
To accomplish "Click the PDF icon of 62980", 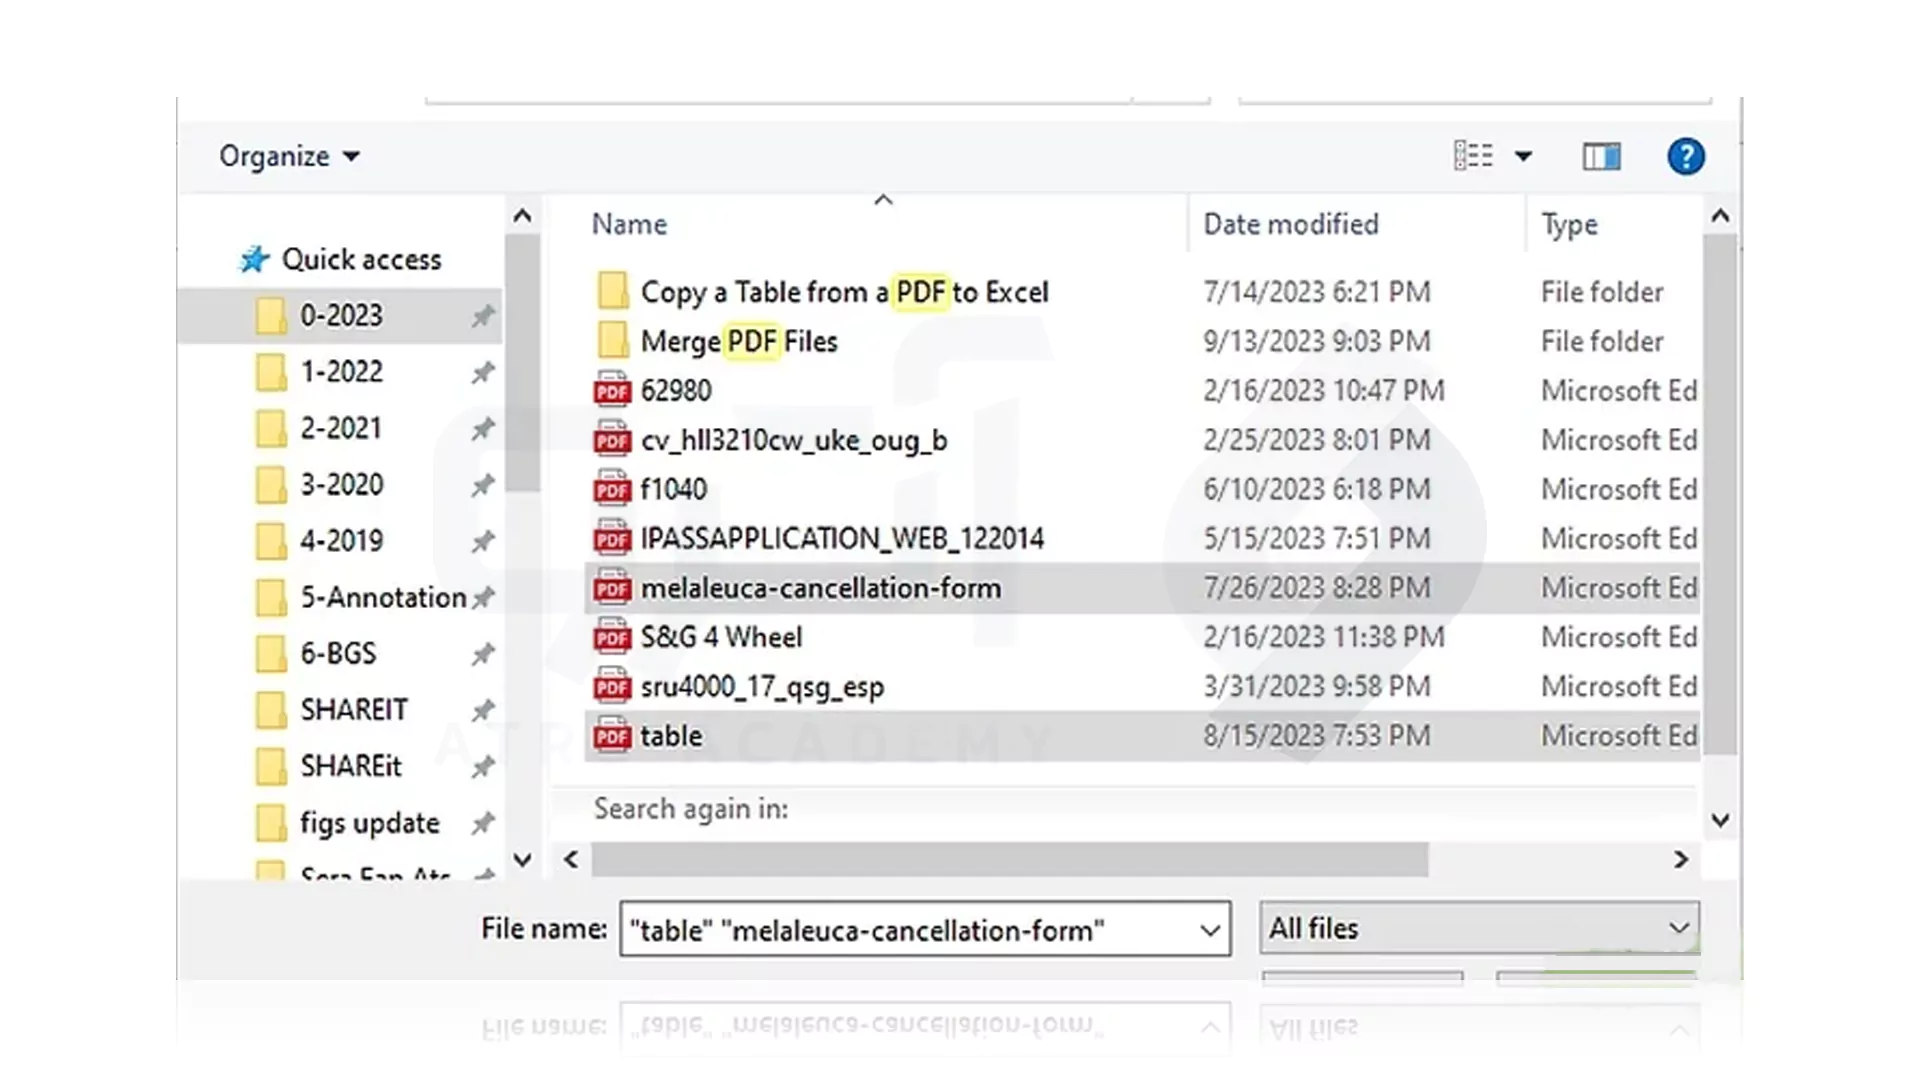I will click(612, 390).
